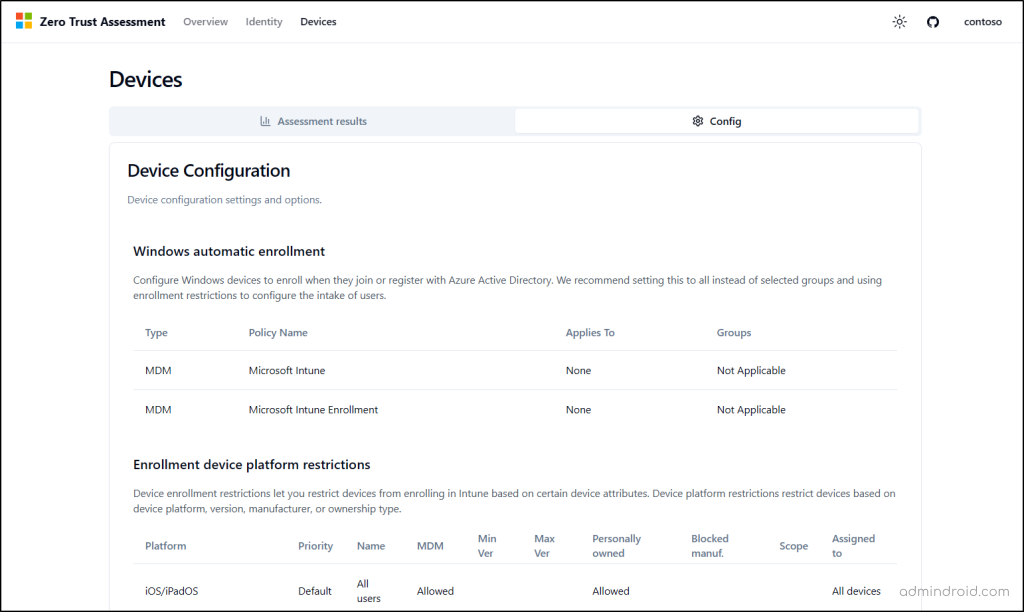Click the Applies To column header
The image size is (1024, 612).
click(x=590, y=332)
